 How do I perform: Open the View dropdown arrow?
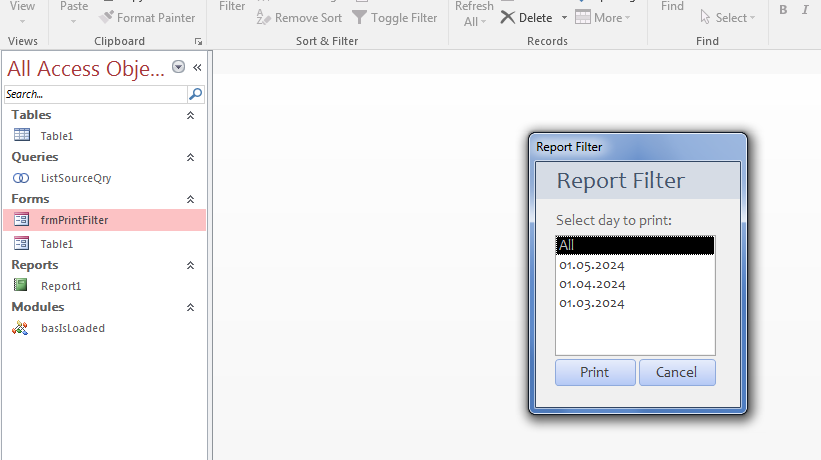click(x=23, y=21)
